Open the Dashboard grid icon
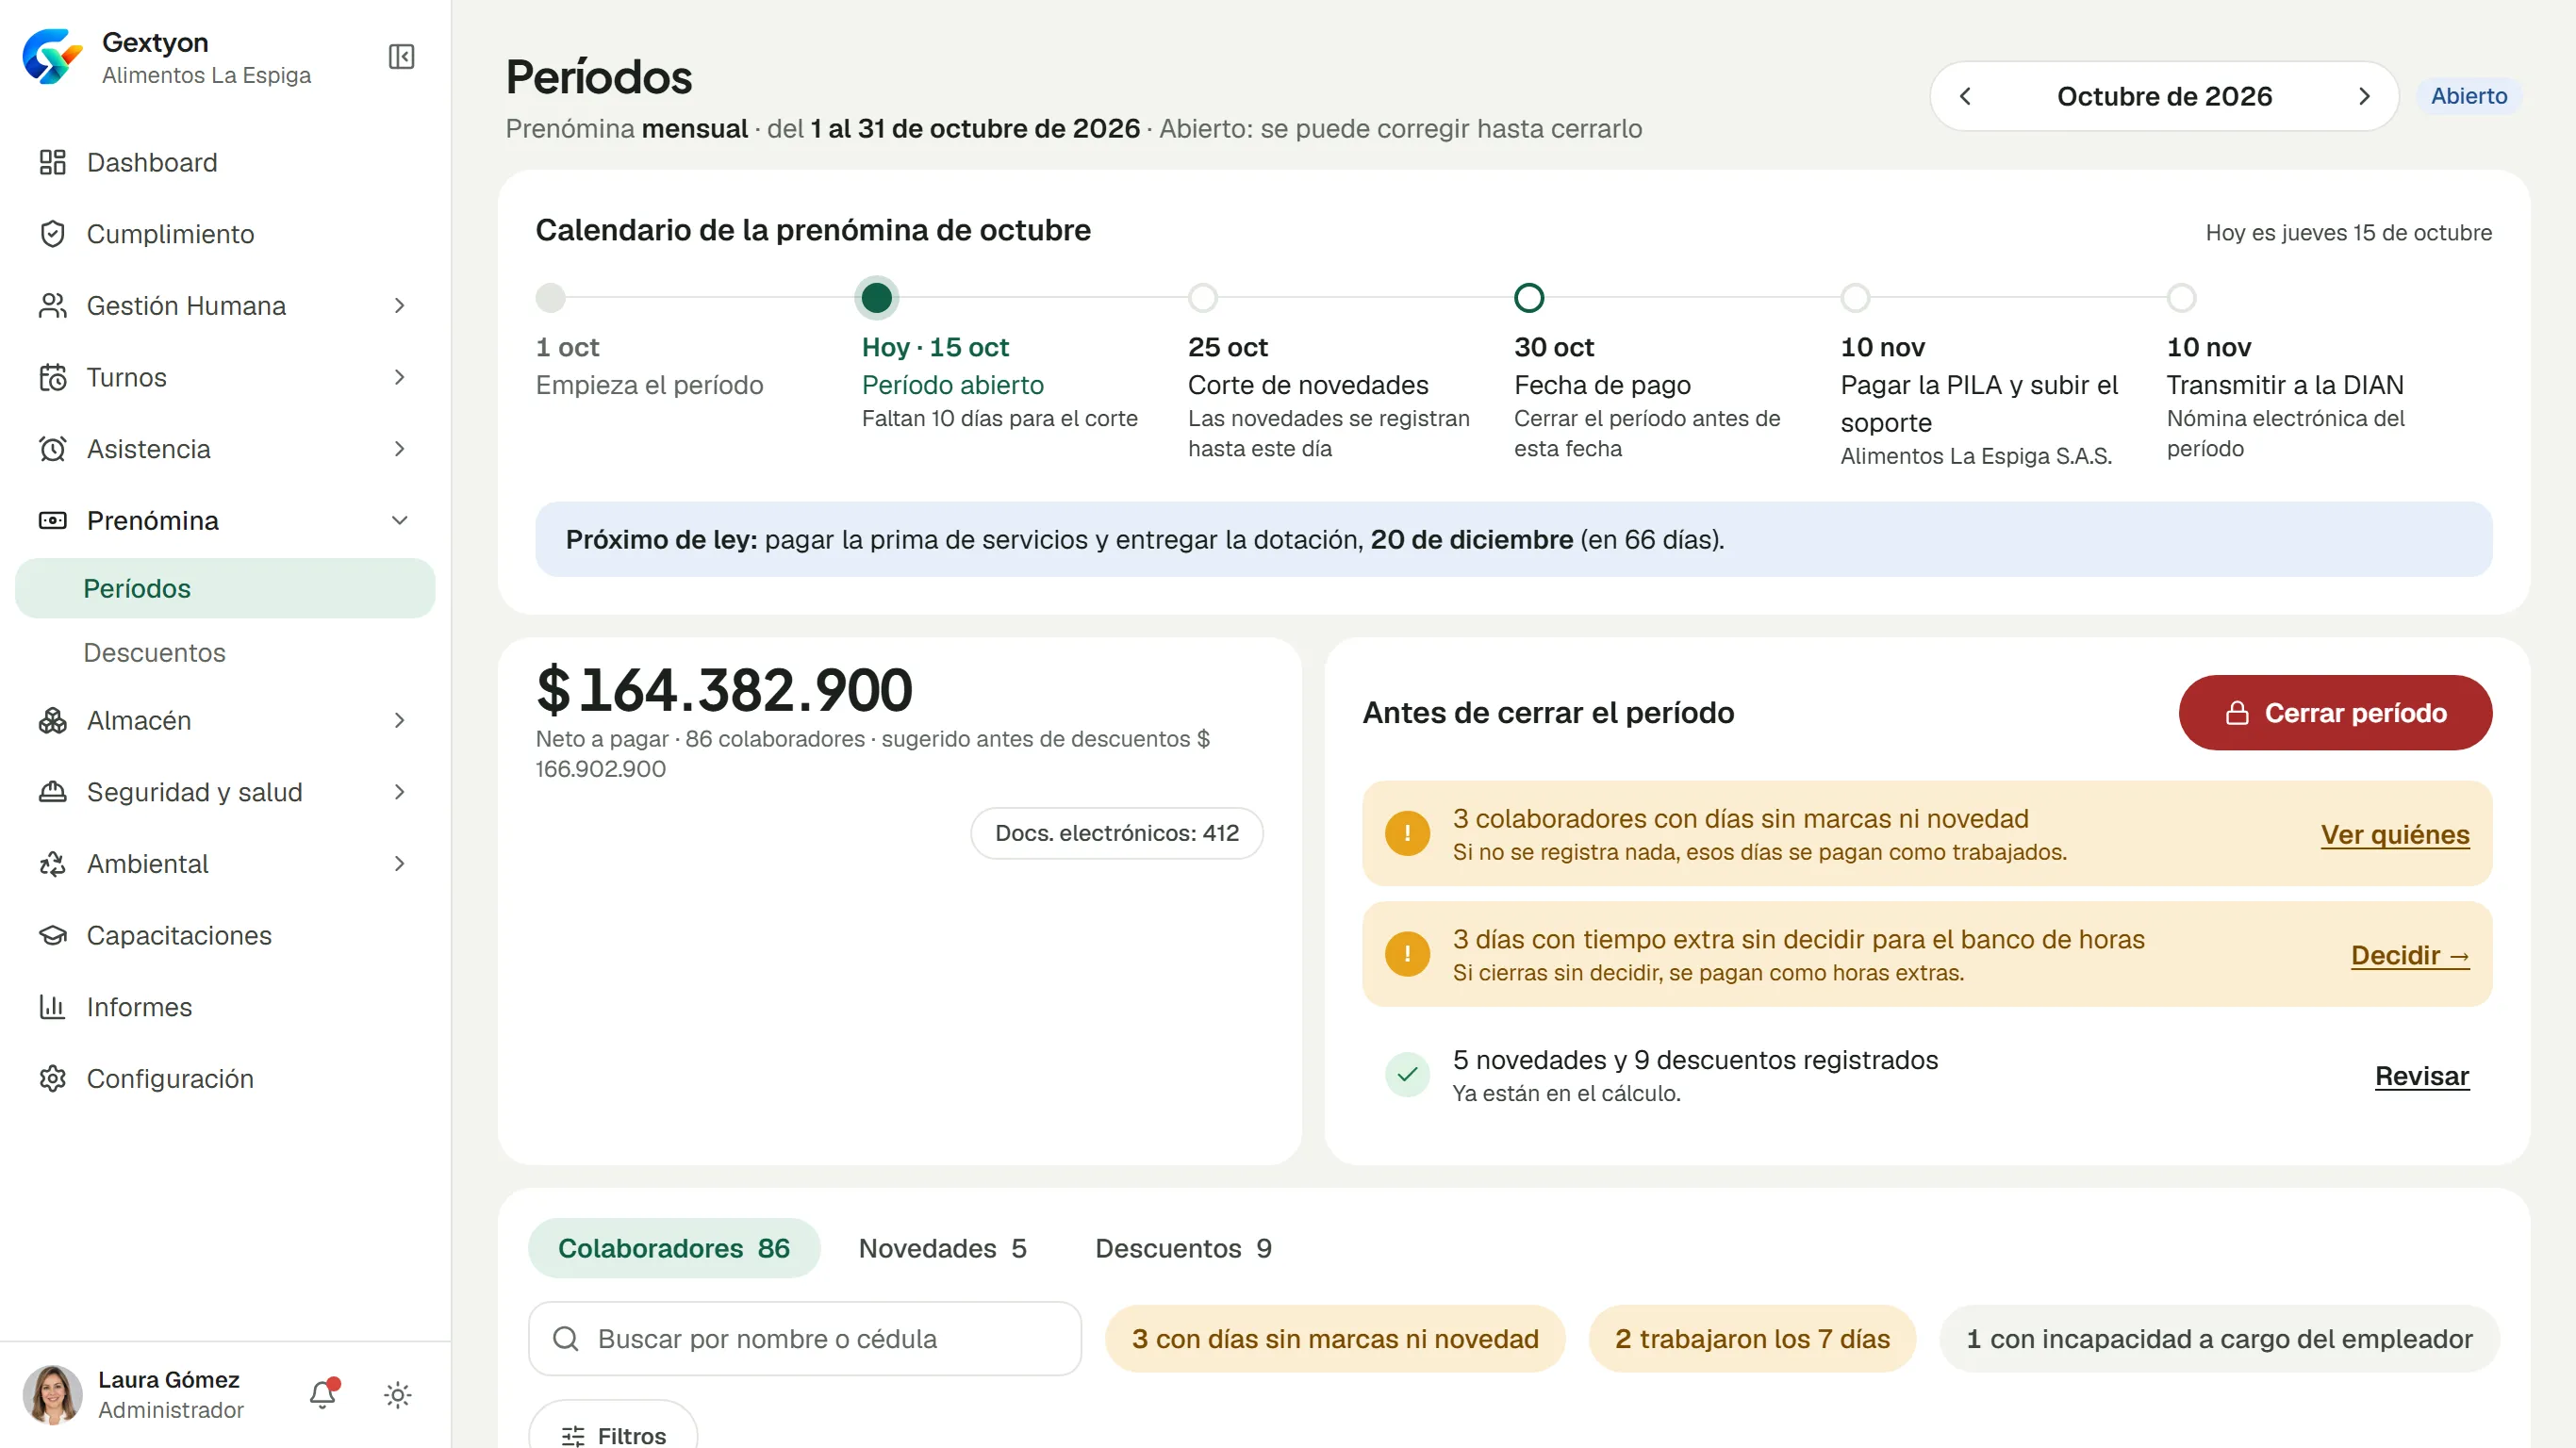The width and height of the screenshot is (2576, 1448). (53, 162)
